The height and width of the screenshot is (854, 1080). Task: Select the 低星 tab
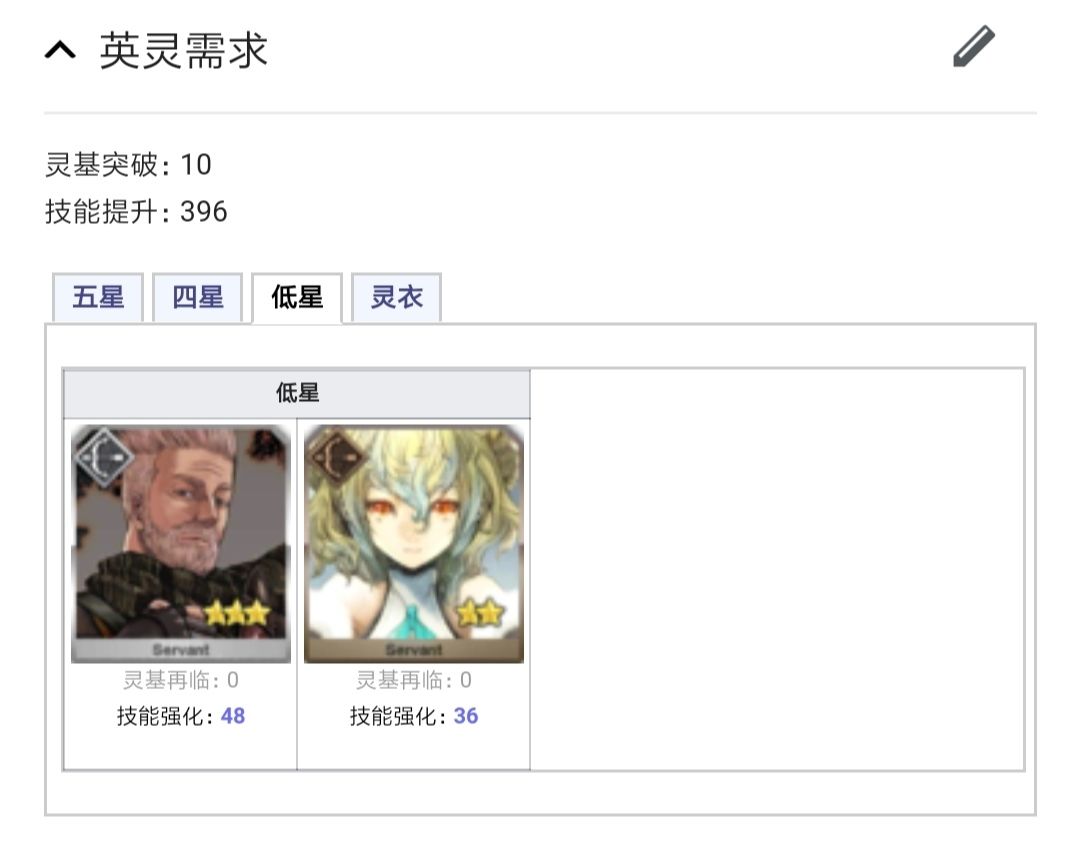(297, 298)
